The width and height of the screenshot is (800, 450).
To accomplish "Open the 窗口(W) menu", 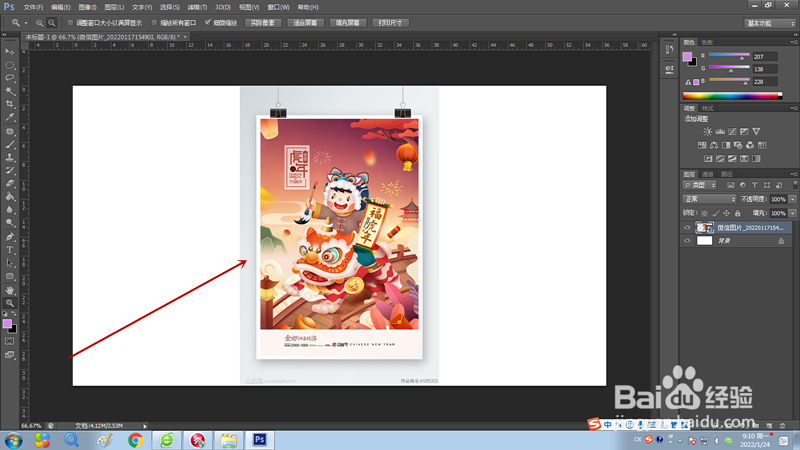I will click(x=279, y=7).
